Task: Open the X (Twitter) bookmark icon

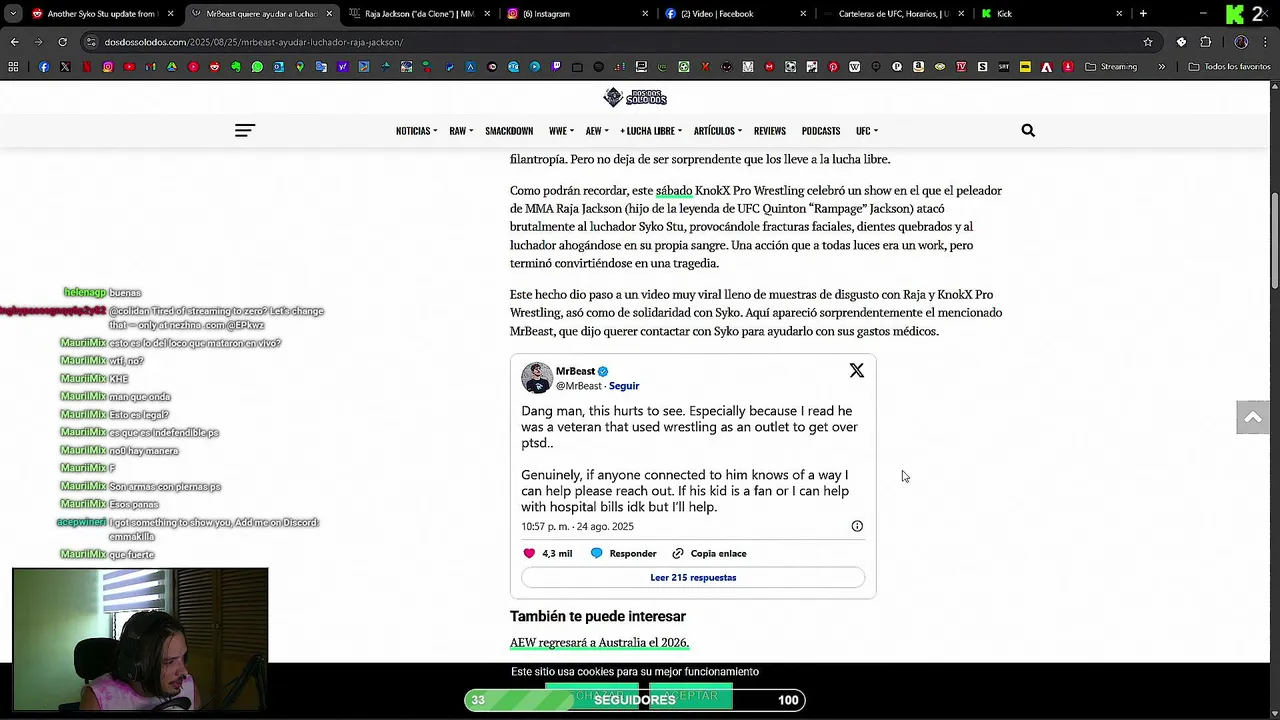Action: pyautogui.click(x=65, y=67)
